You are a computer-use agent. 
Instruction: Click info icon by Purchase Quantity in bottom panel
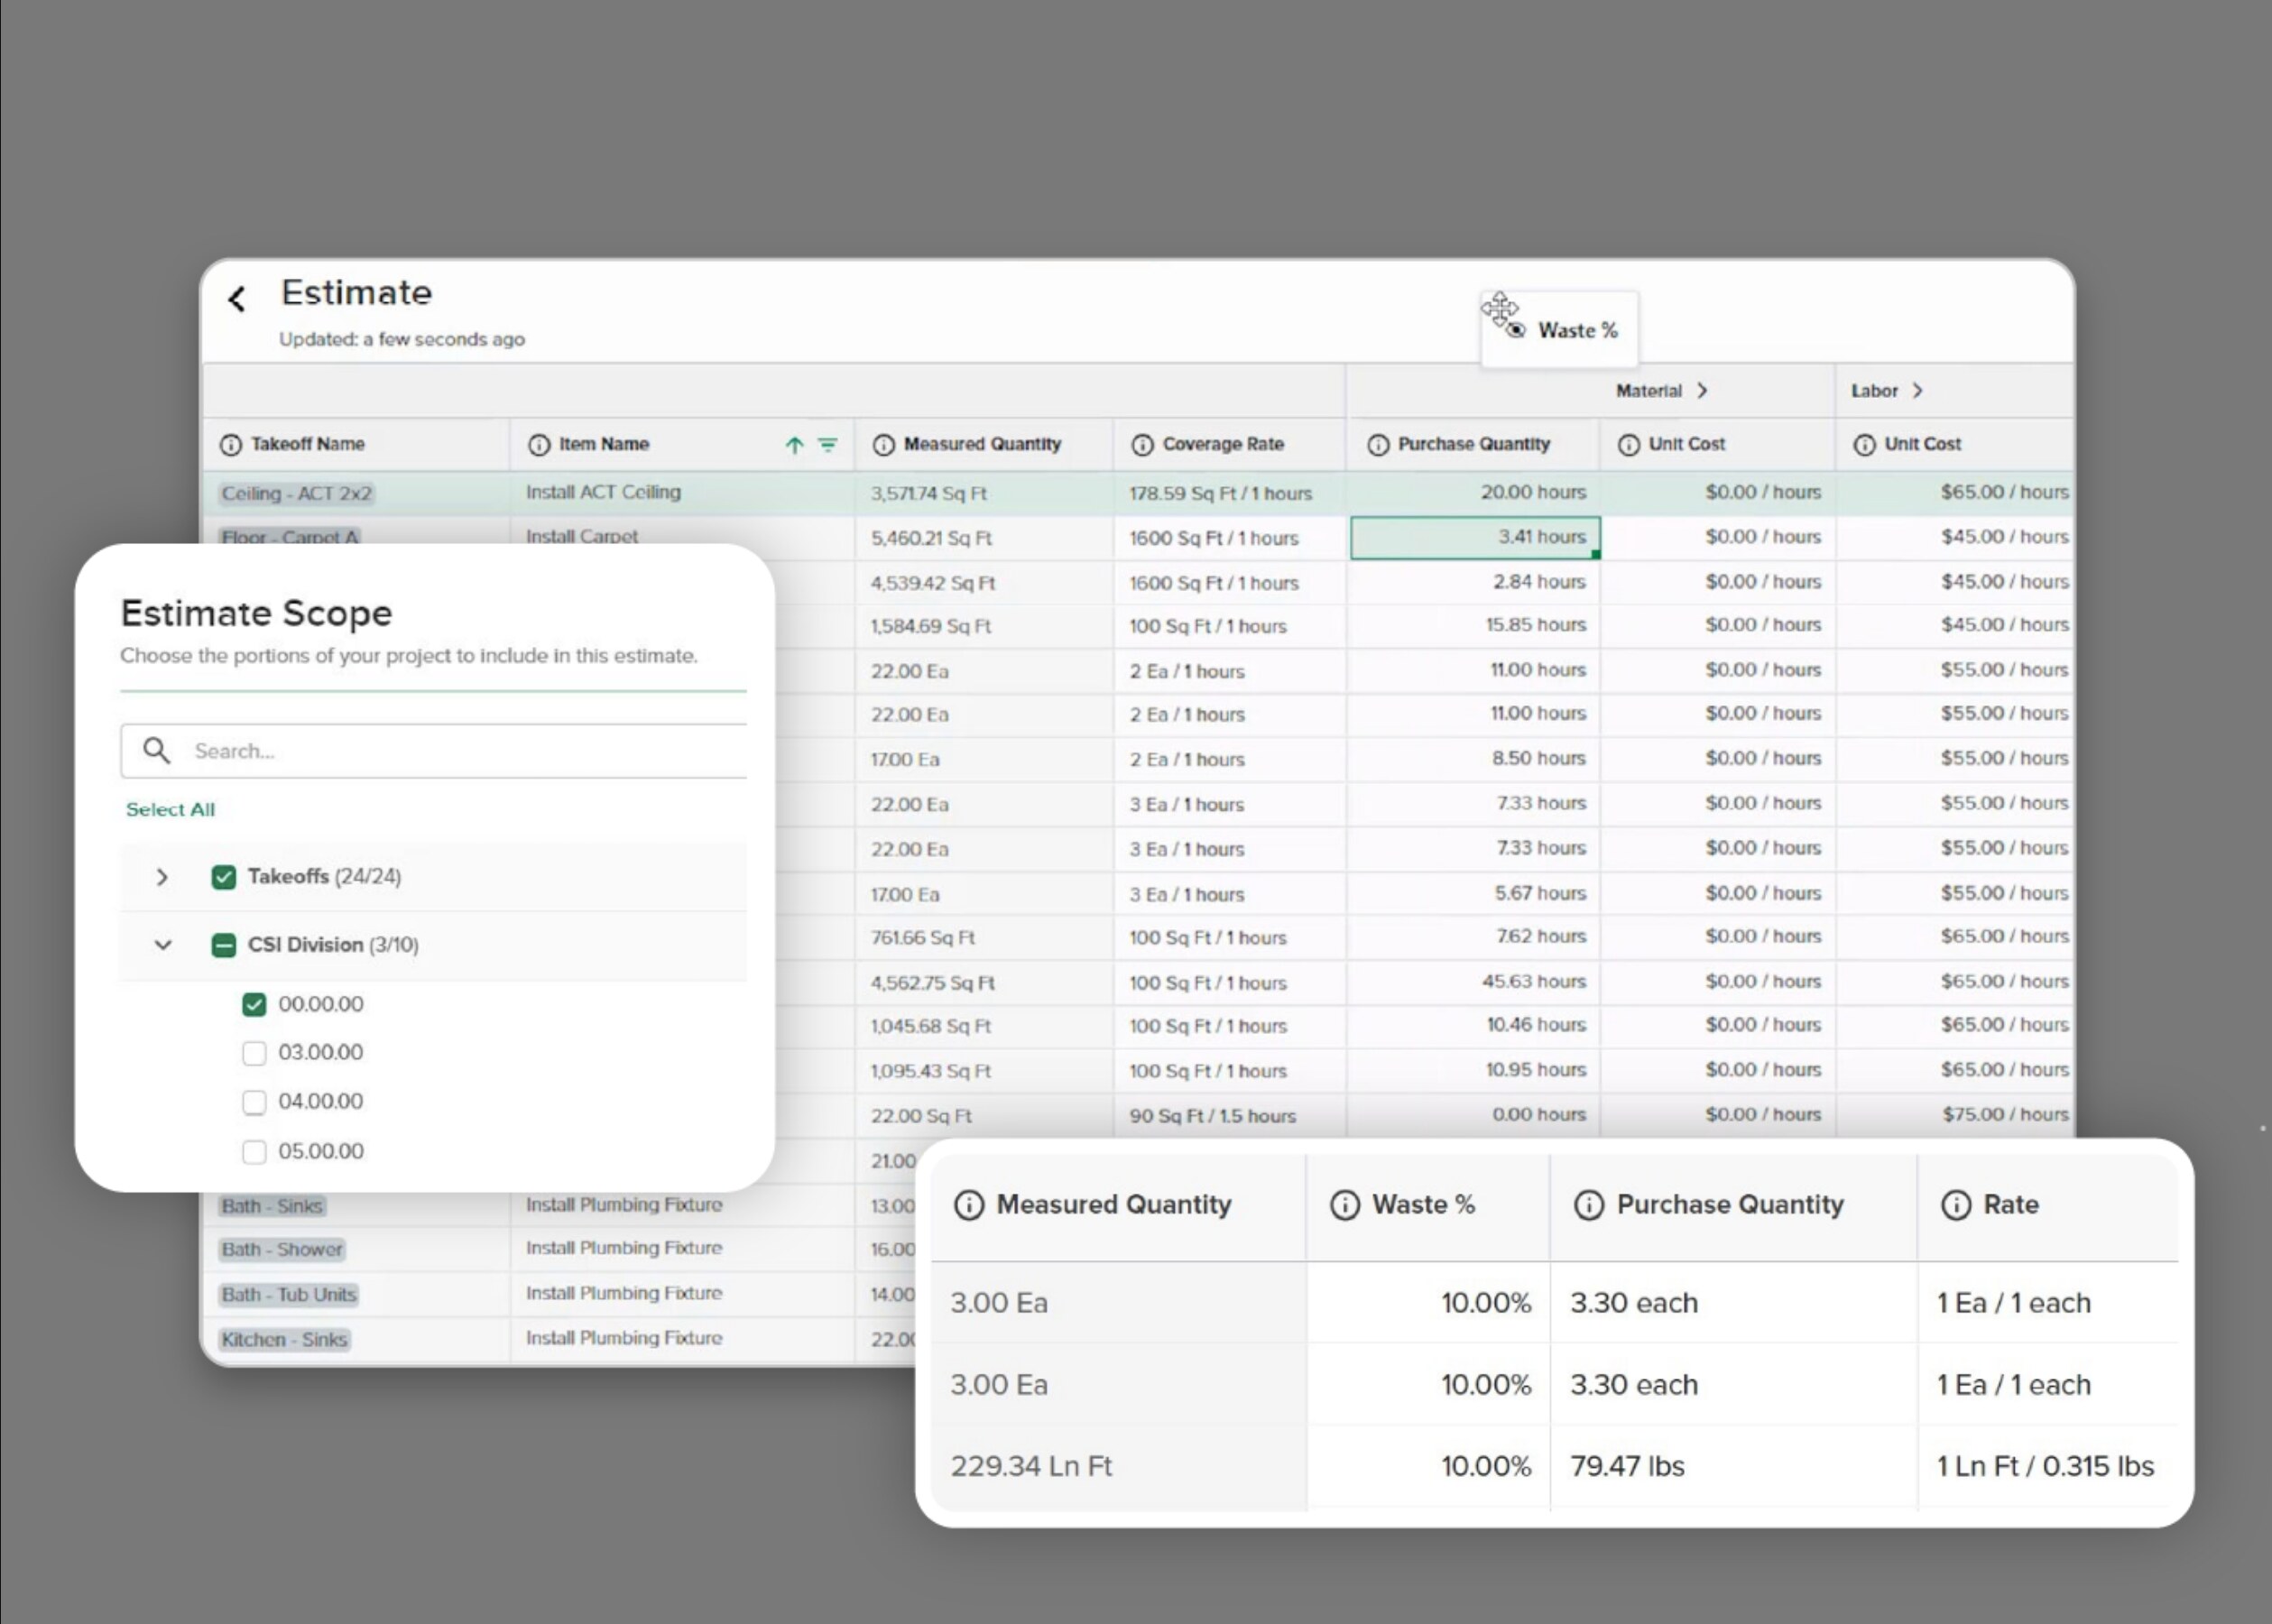click(x=1589, y=1205)
